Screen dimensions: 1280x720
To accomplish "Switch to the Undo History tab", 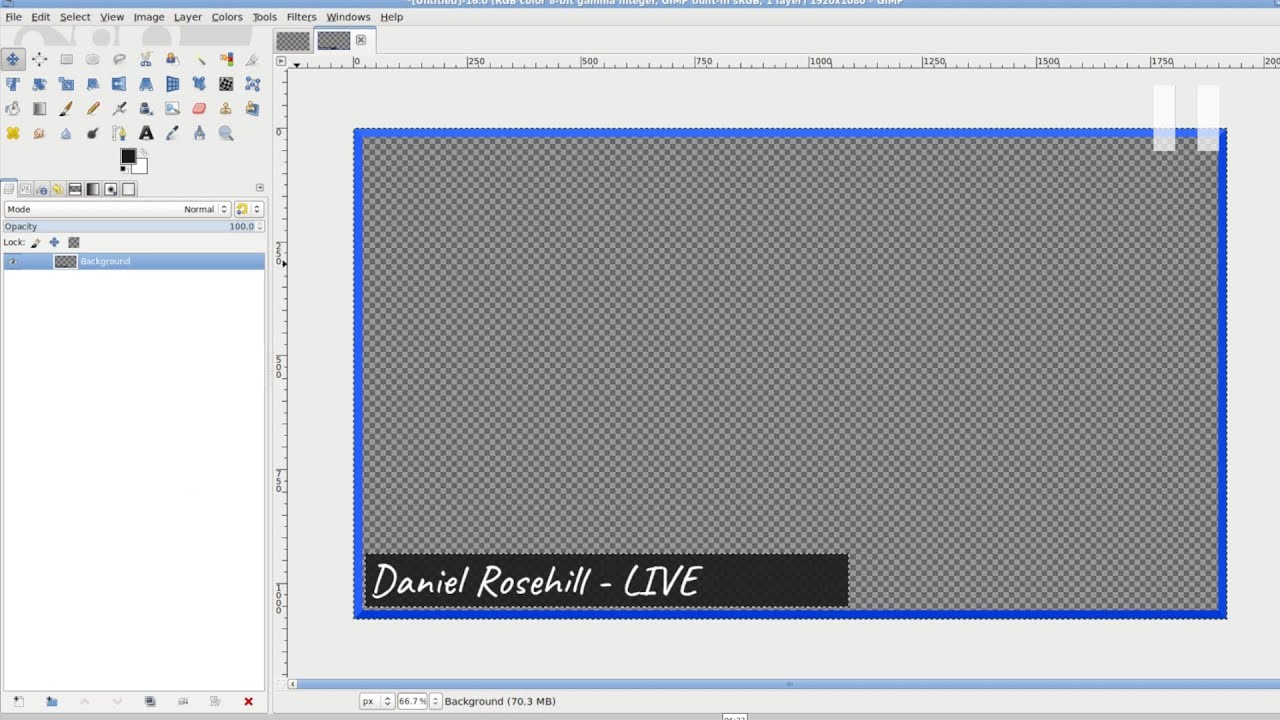I will pyautogui.click(x=58, y=189).
